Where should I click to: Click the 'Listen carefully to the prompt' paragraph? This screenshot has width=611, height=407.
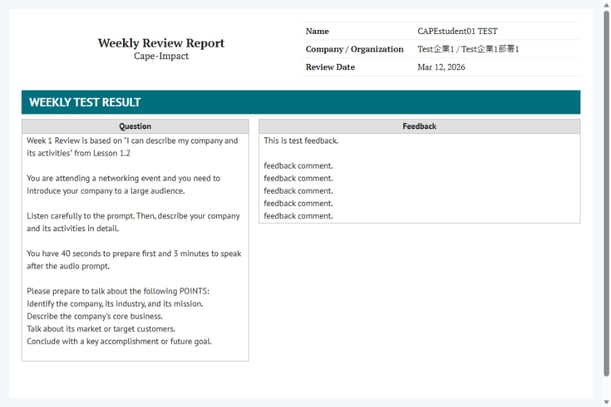pos(133,222)
